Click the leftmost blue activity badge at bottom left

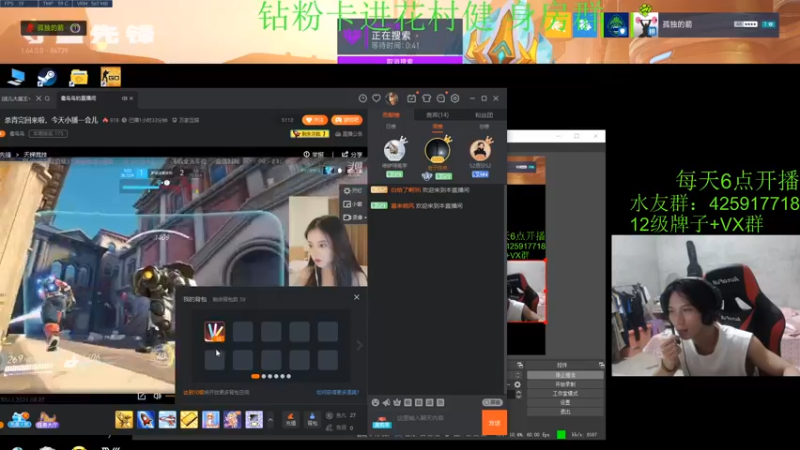[x=19, y=420]
